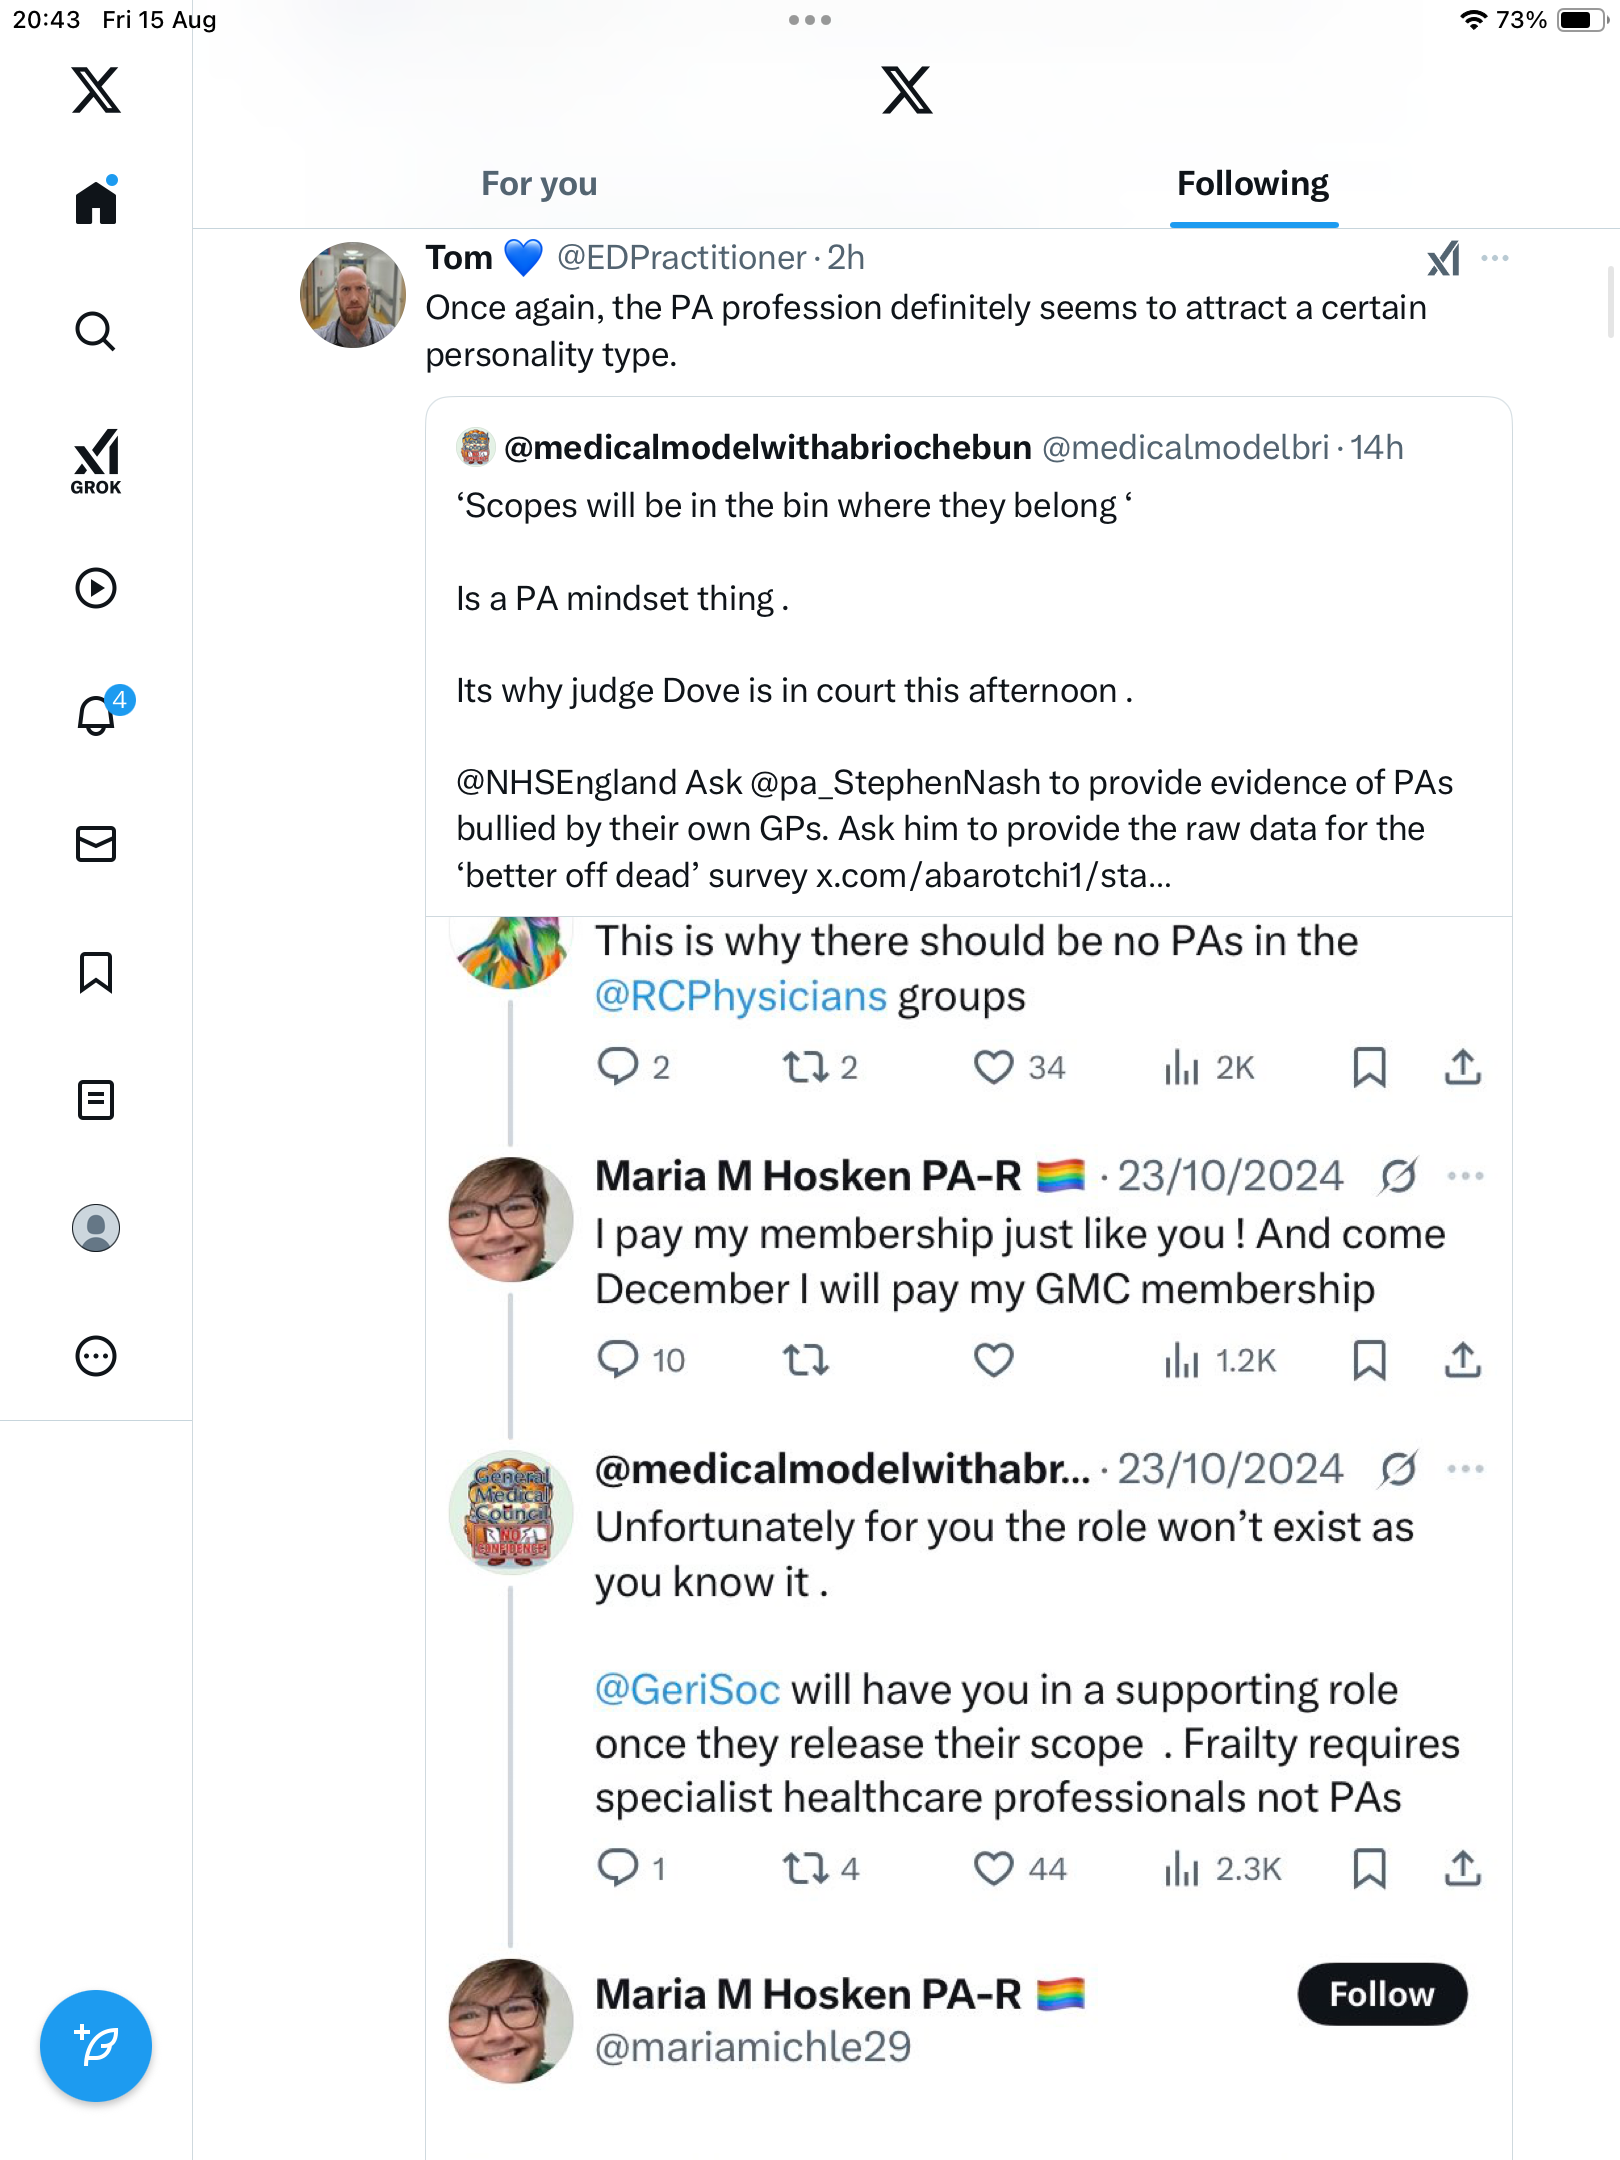Open Lists icon in the sidebar
1620x2160 pixels.
click(x=96, y=1100)
